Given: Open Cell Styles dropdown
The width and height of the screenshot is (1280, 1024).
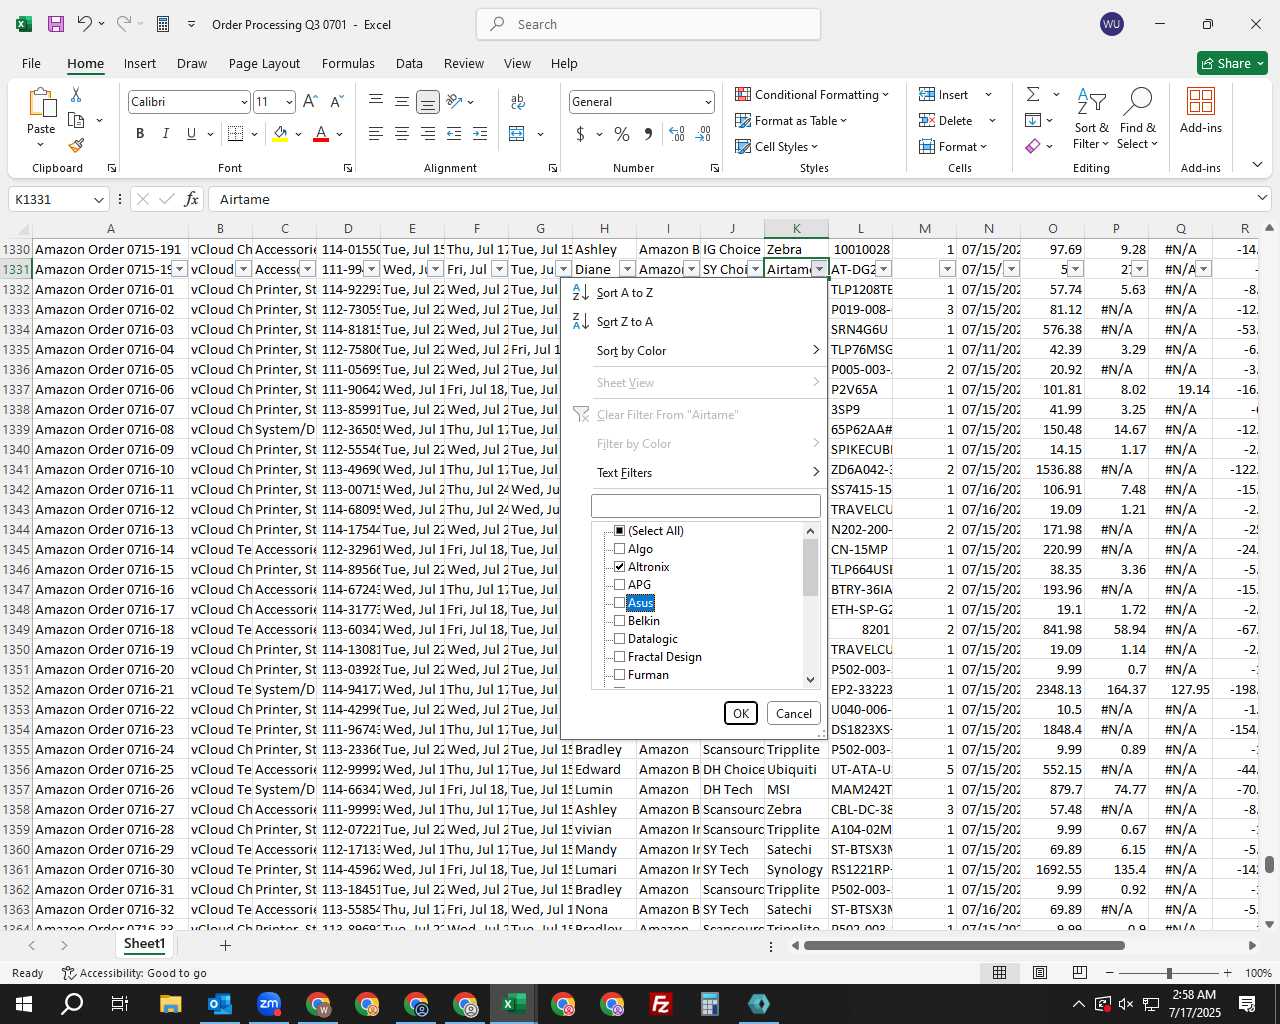Looking at the screenshot, I should coord(777,146).
